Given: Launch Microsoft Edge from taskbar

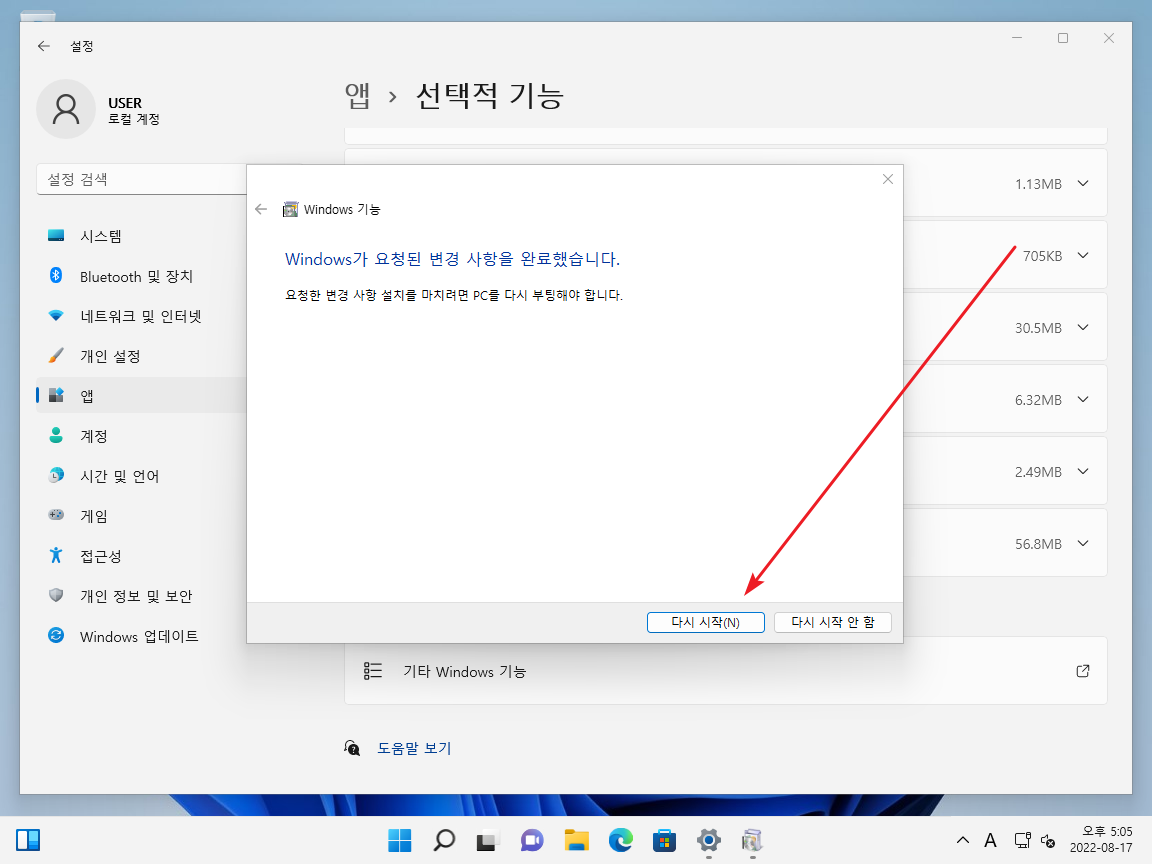Looking at the screenshot, I should [620, 840].
